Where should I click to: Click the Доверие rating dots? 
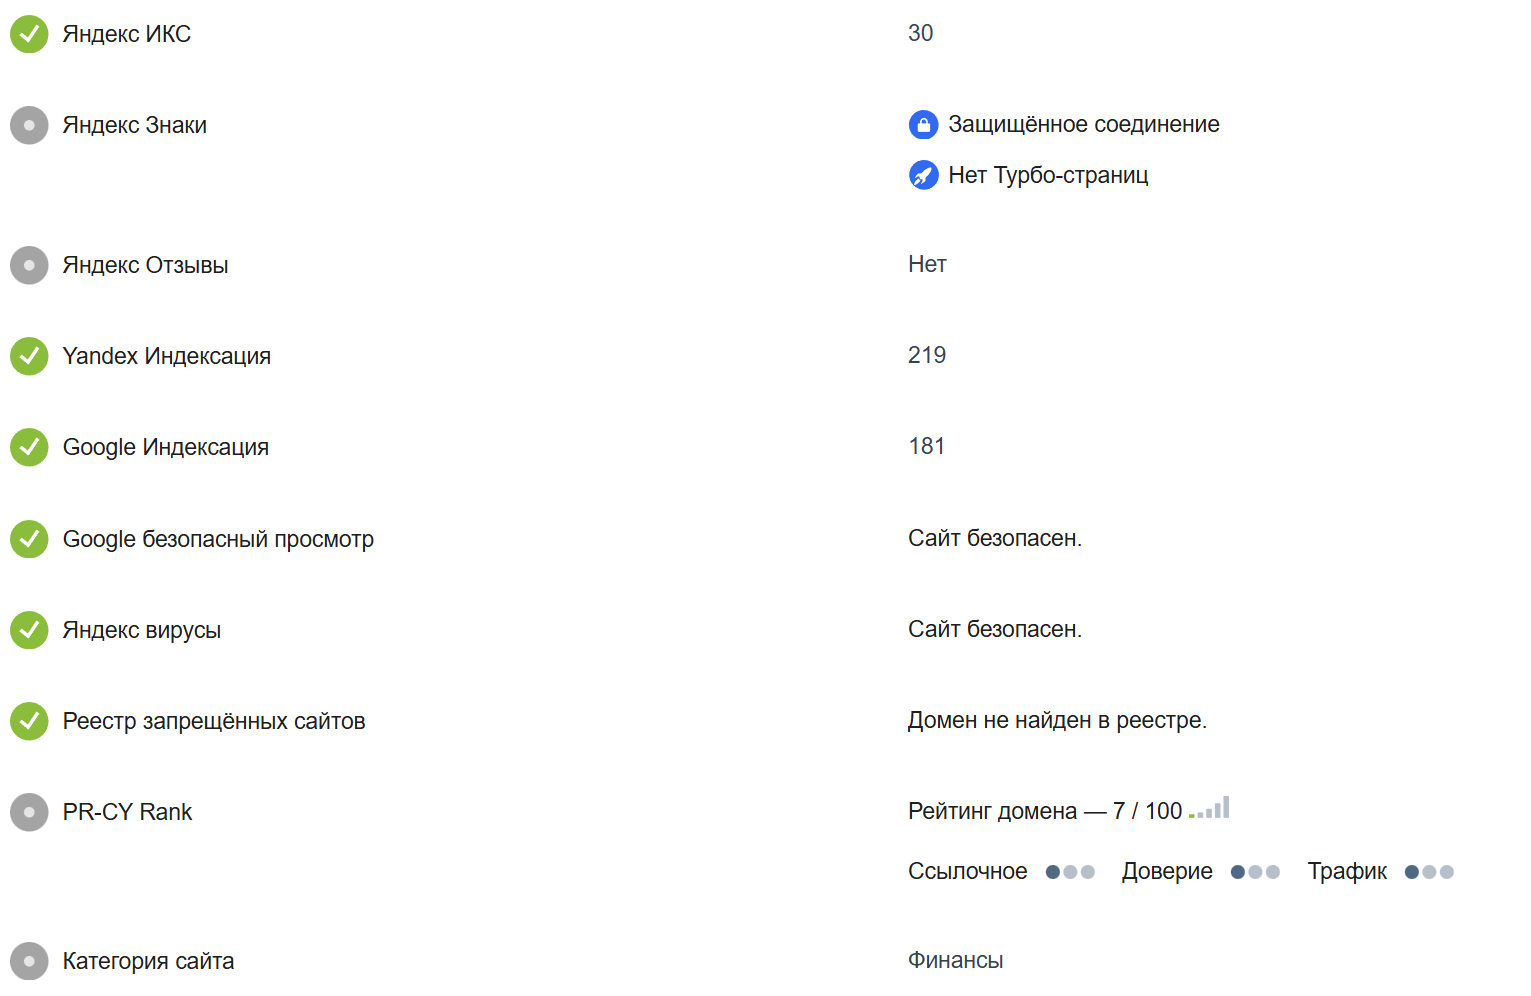pos(1255,872)
